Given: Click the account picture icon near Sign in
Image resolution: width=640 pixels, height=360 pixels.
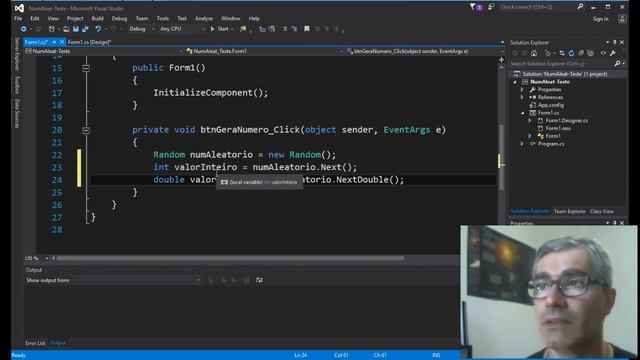Looking at the screenshot, I should point(622,19).
